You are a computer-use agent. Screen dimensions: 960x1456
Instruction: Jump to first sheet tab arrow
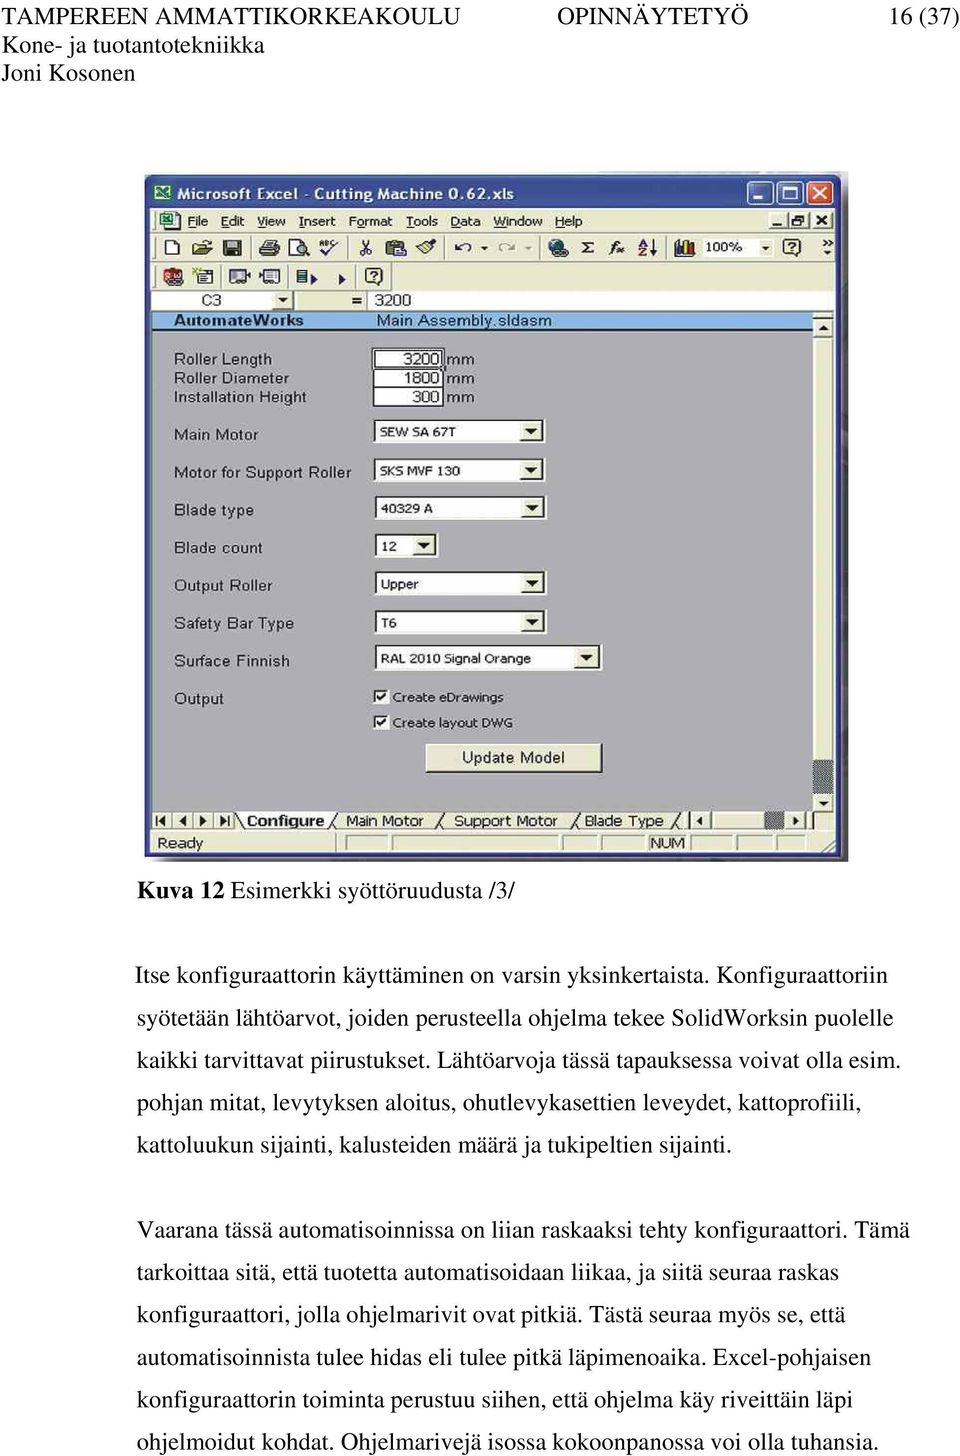(160, 821)
